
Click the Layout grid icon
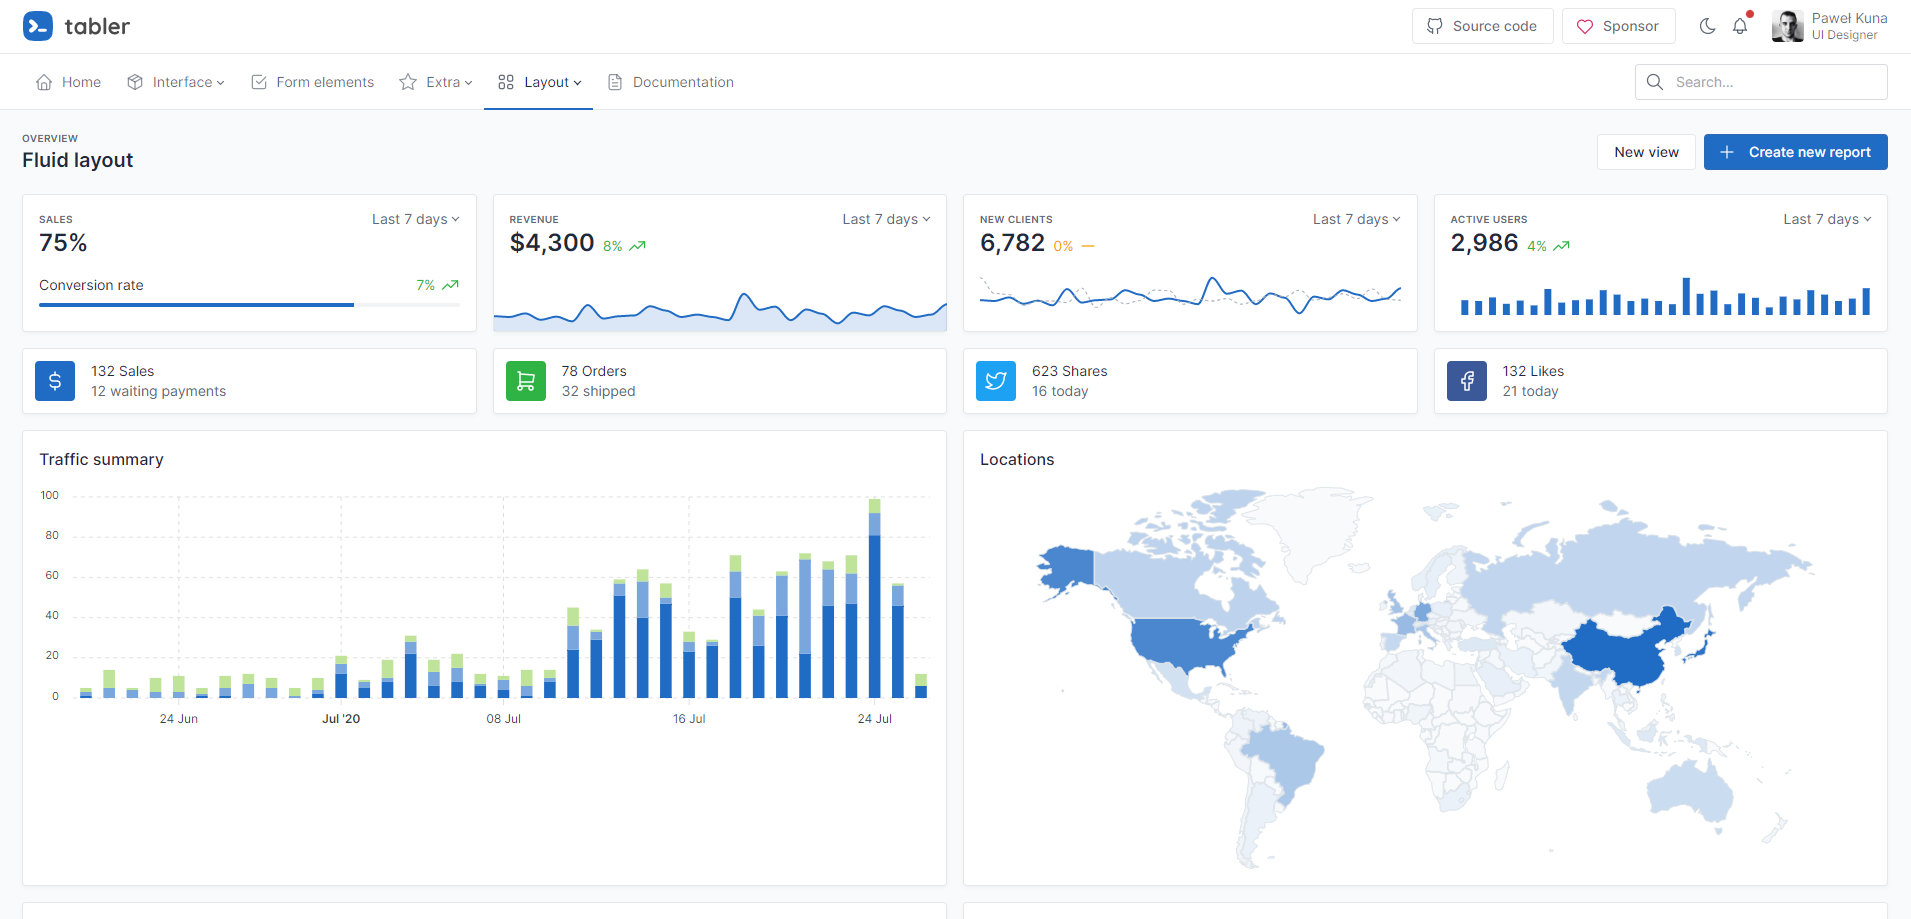(x=506, y=82)
